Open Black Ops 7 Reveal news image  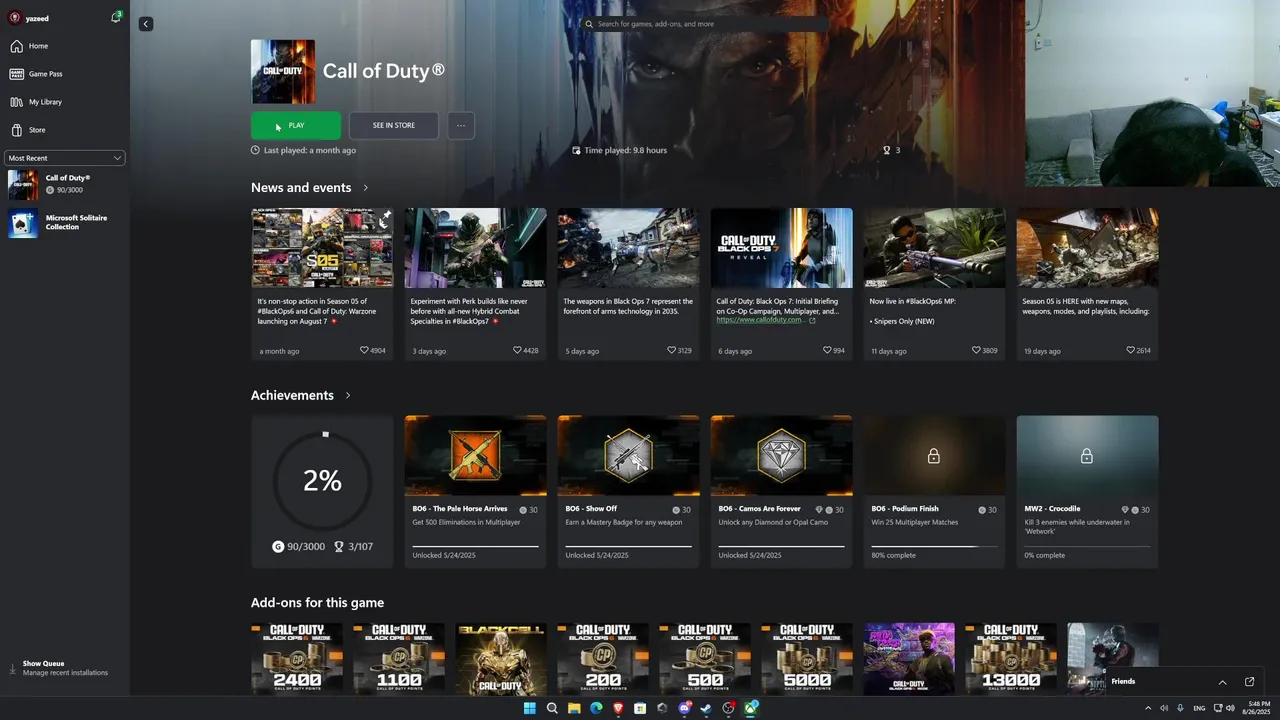click(782, 248)
